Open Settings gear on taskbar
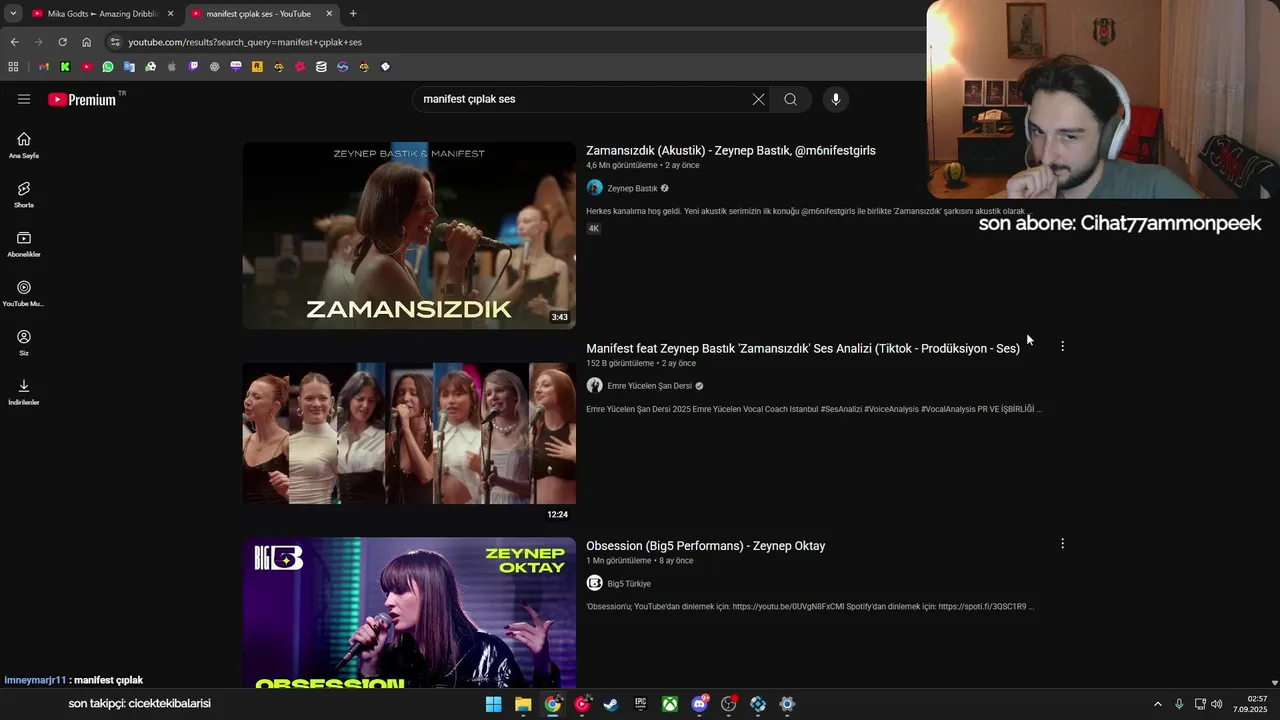The width and height of the screenshot is (1280, 720). pyautogui.click(x=787, y=704)
